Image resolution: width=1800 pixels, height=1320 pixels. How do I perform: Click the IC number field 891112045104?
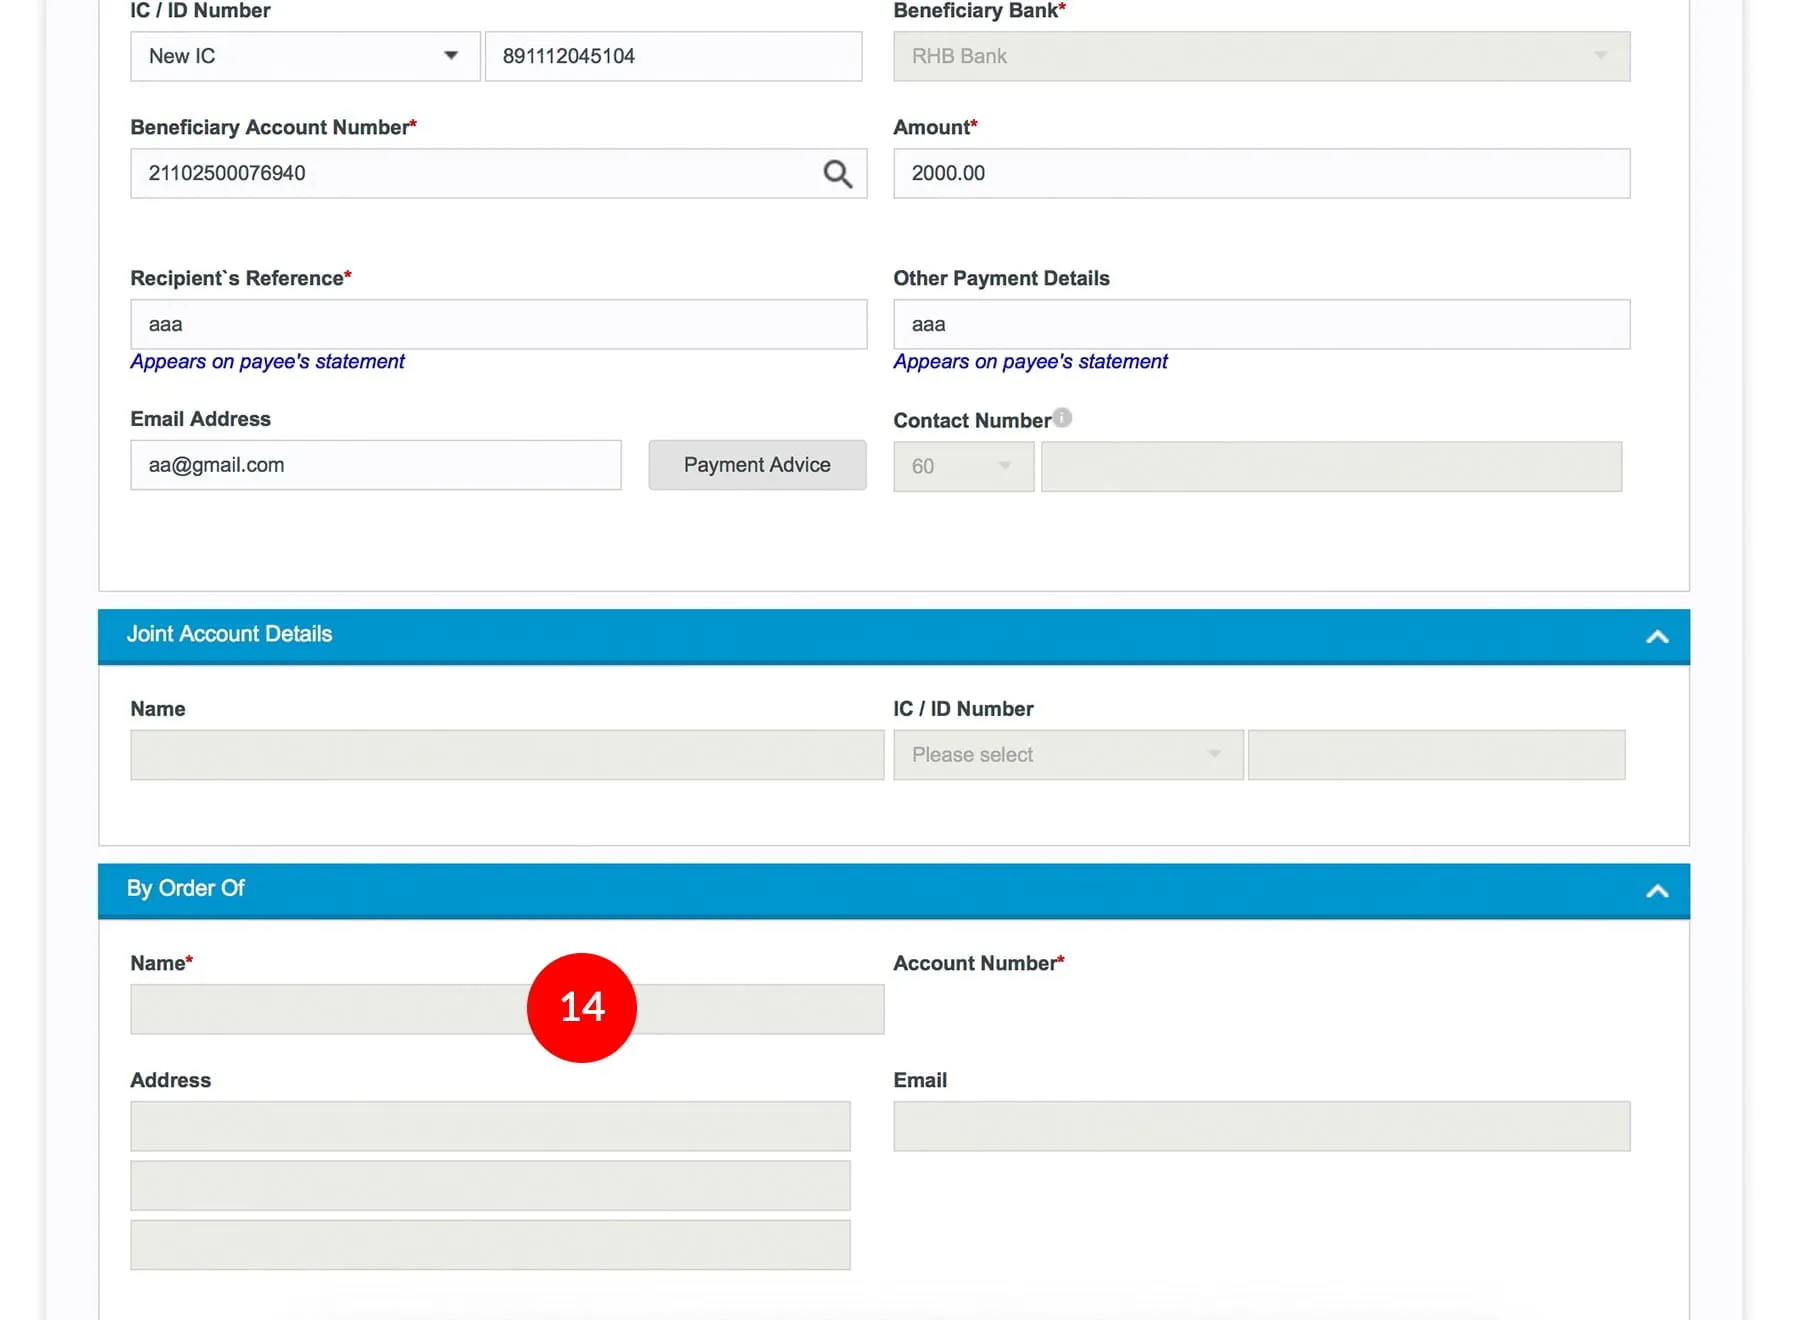[673, 57]
